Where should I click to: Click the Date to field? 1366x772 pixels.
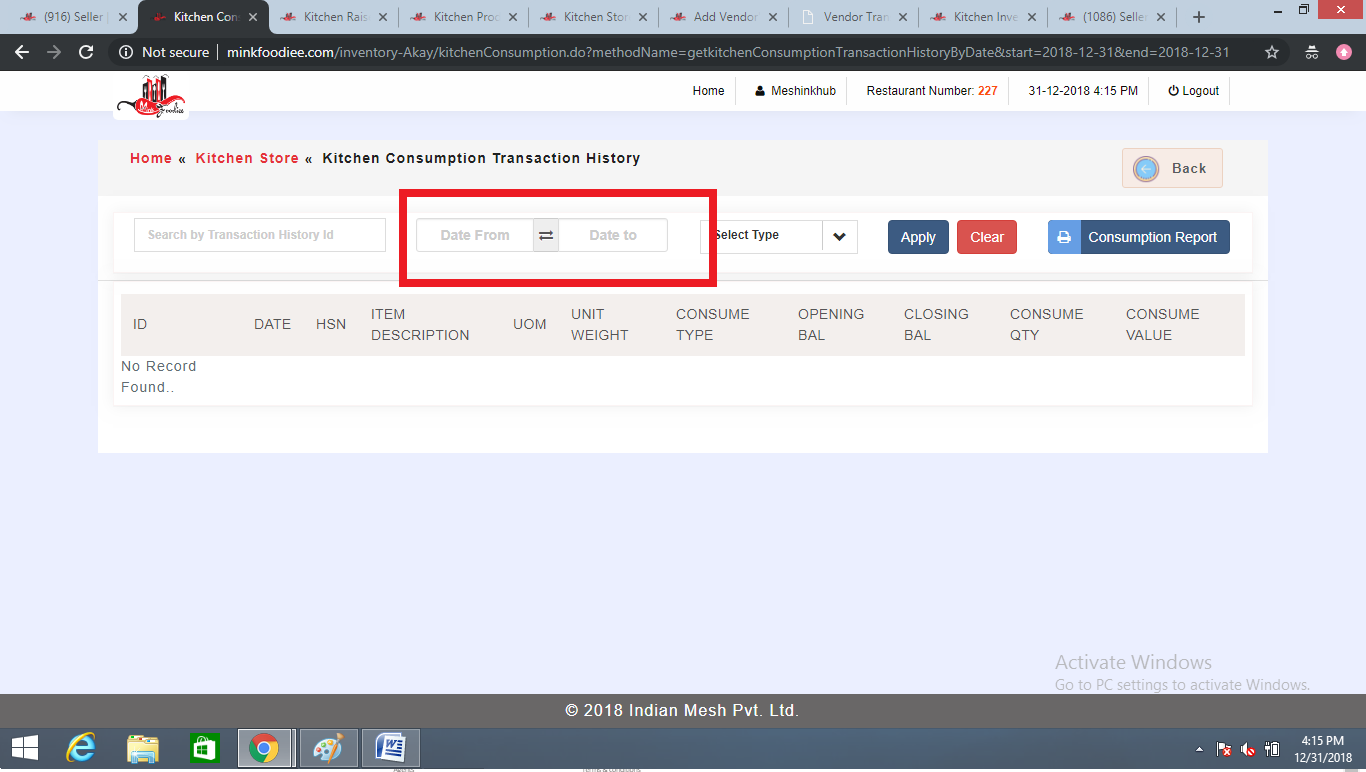tap(613, 235)
